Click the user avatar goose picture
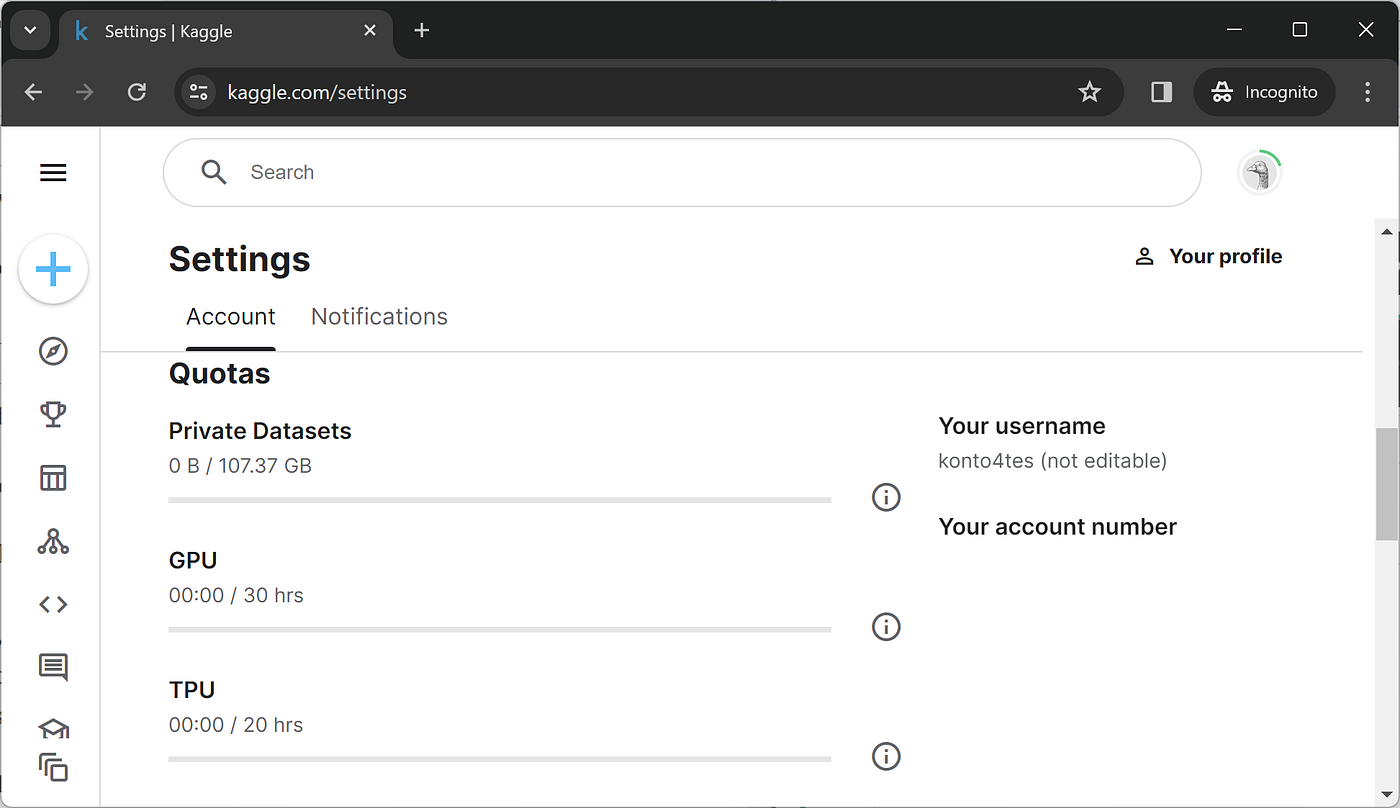The width and height of the screenshot is (1400, 808). coord(1259,173)
